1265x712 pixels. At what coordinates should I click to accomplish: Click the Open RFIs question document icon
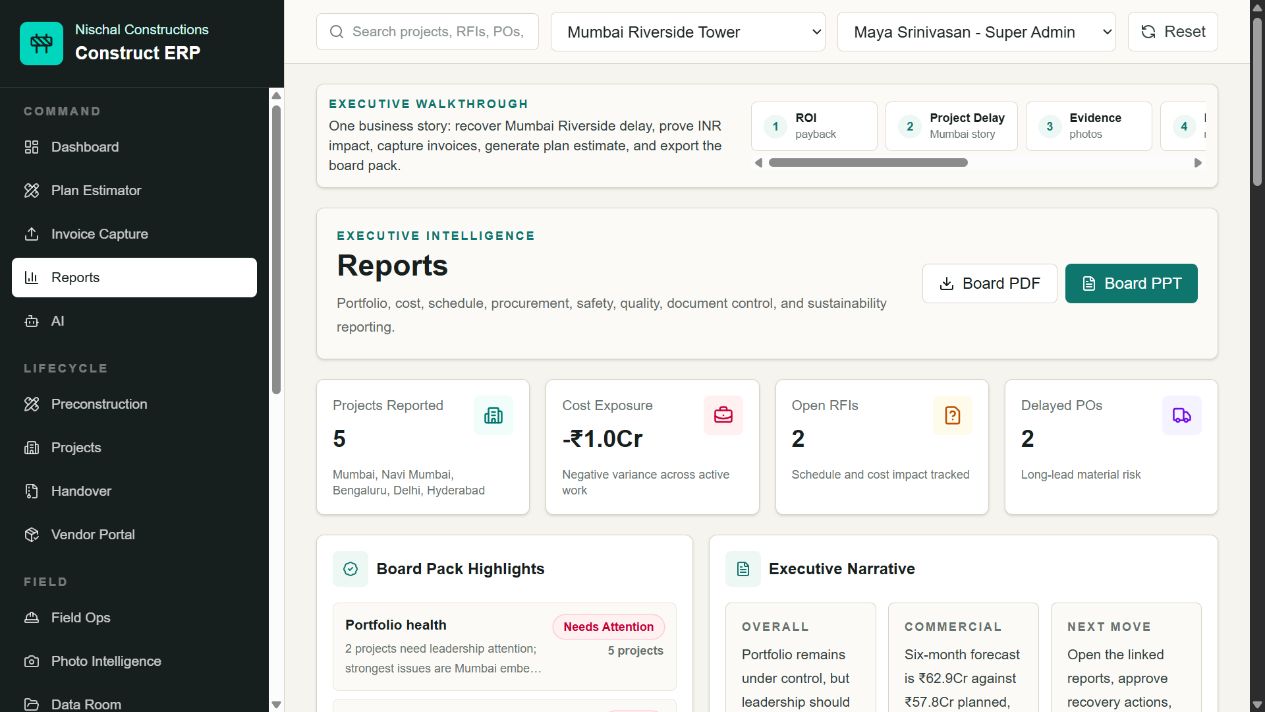(952, 415)
